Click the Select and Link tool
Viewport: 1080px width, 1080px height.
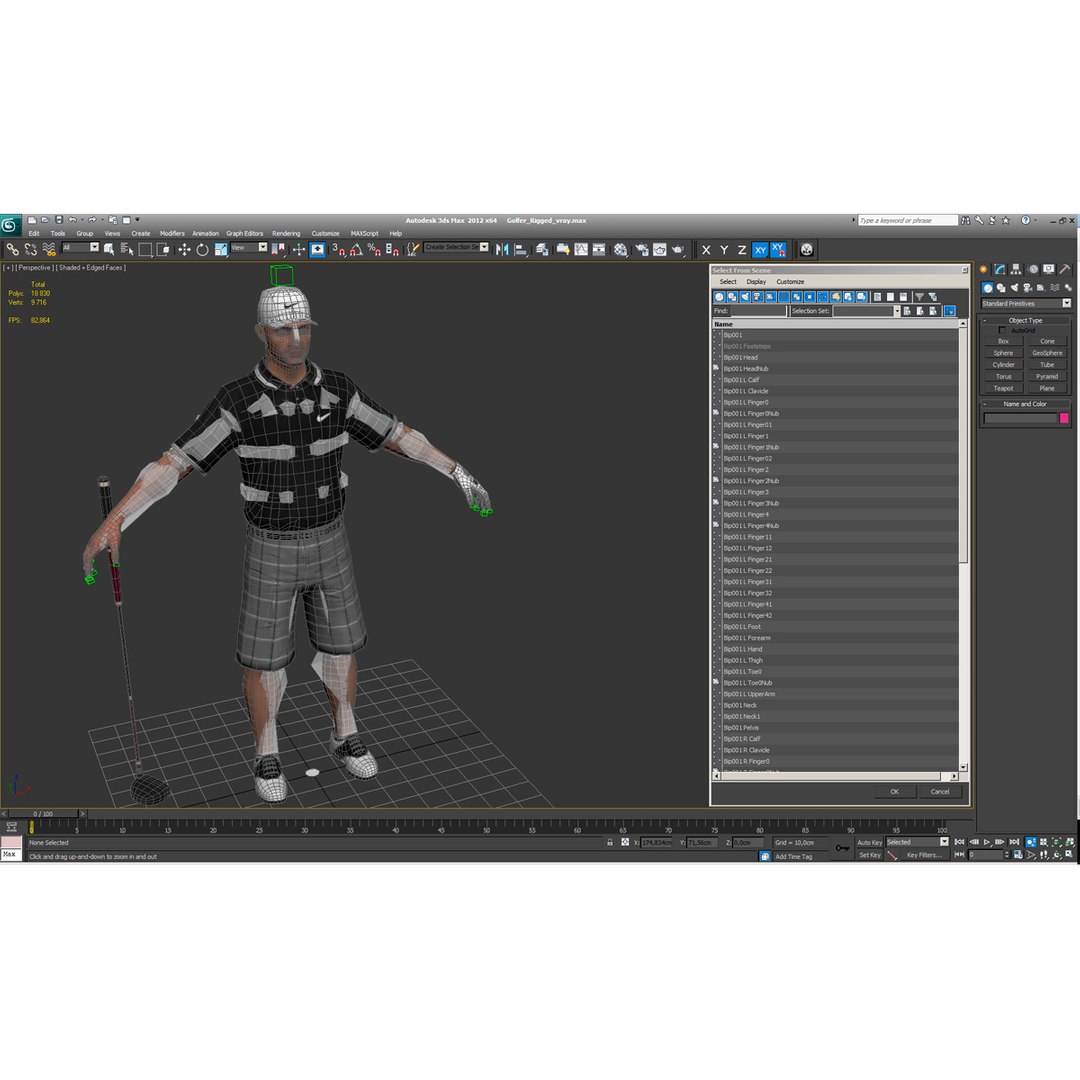pos(12,249)
